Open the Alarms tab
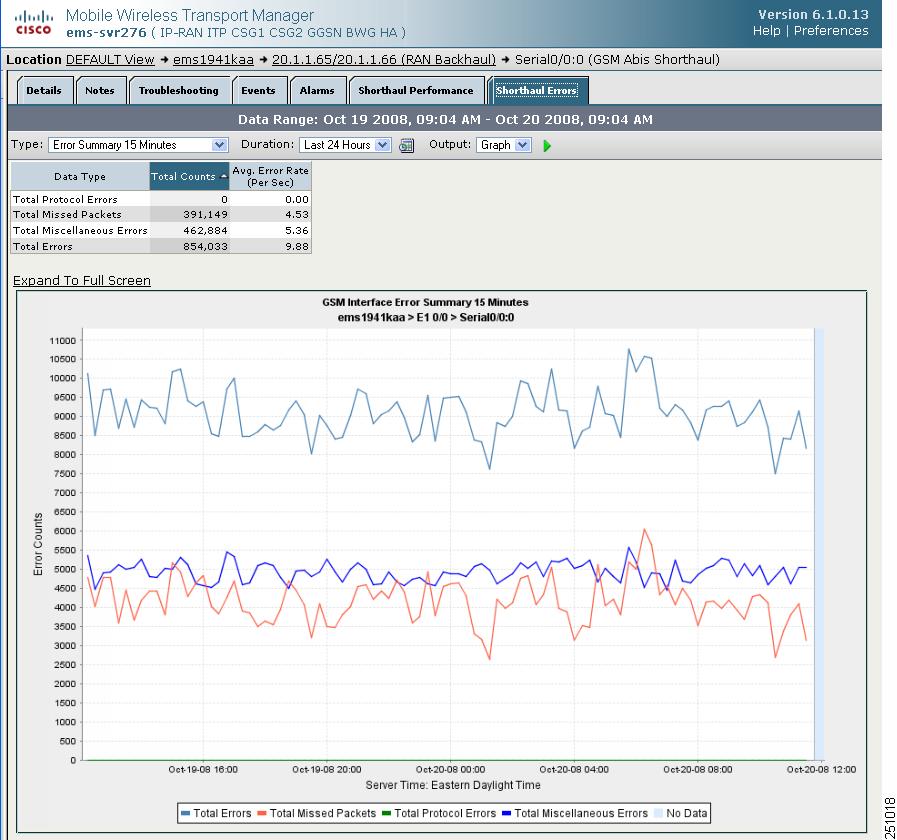The height and width of the screenshot is (840, 897). (317, 90)
